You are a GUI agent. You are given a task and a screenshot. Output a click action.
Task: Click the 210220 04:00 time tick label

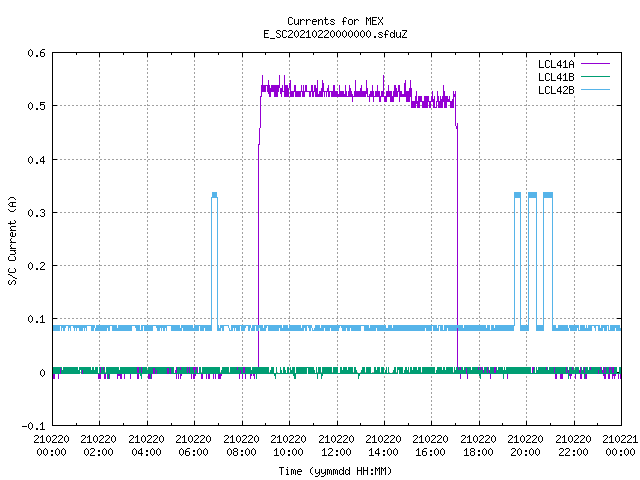coord(147,445)
